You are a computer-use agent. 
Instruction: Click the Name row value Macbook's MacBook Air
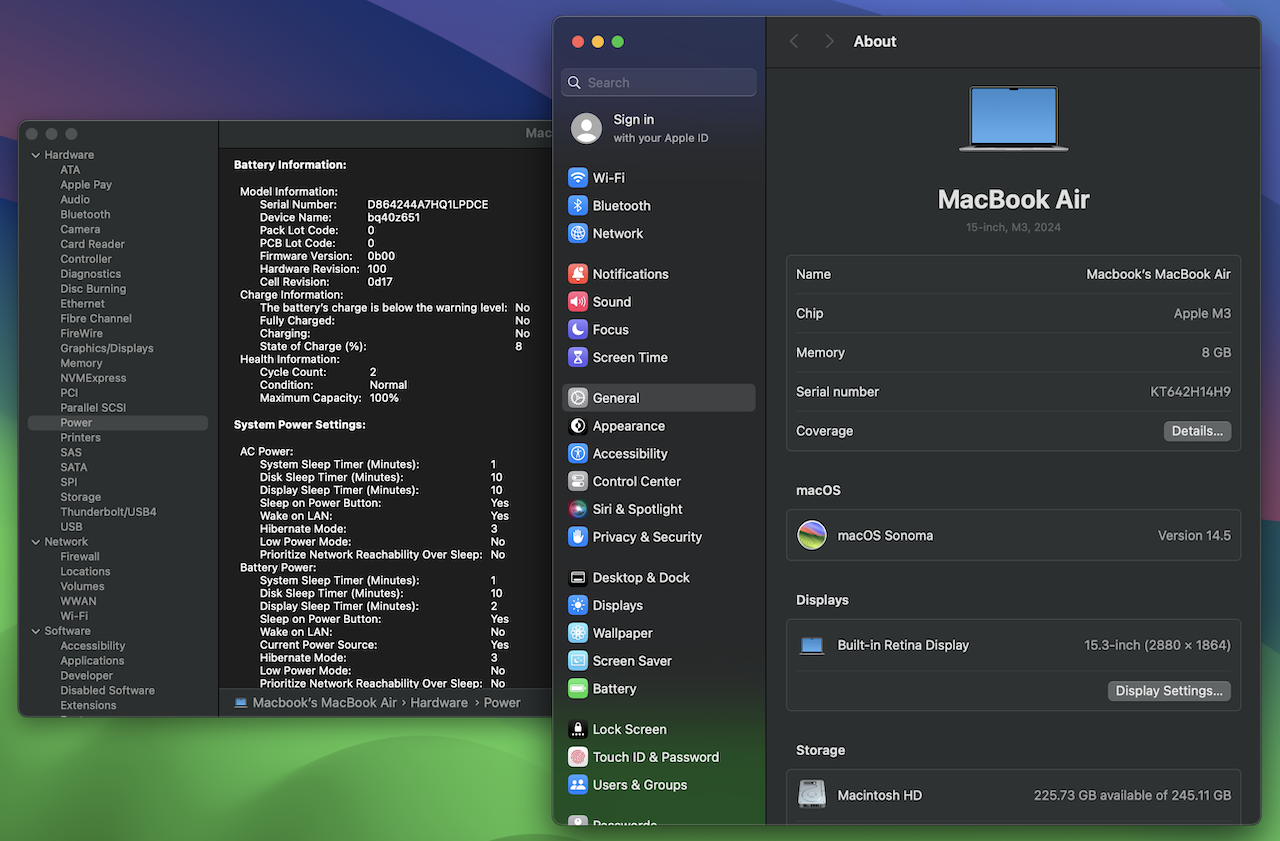pyautogui.click(x=1158, y=274)
